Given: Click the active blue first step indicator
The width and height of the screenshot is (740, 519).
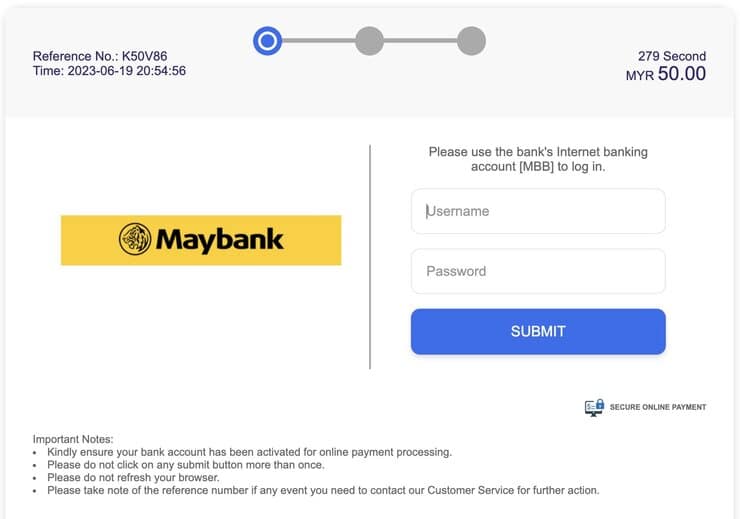Looking at the screenshot, I should pyautogui.click(x=268, y=41).
